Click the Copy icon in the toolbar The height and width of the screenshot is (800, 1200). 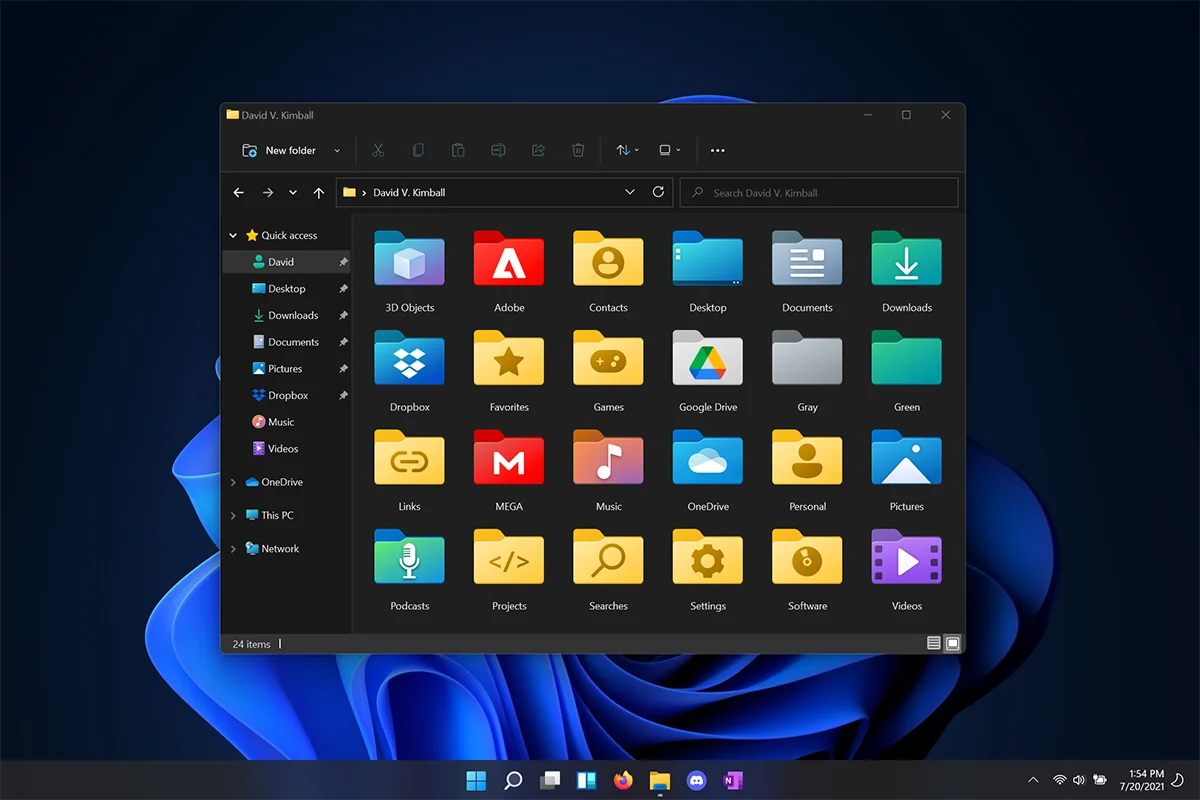[x=418, y=150]
